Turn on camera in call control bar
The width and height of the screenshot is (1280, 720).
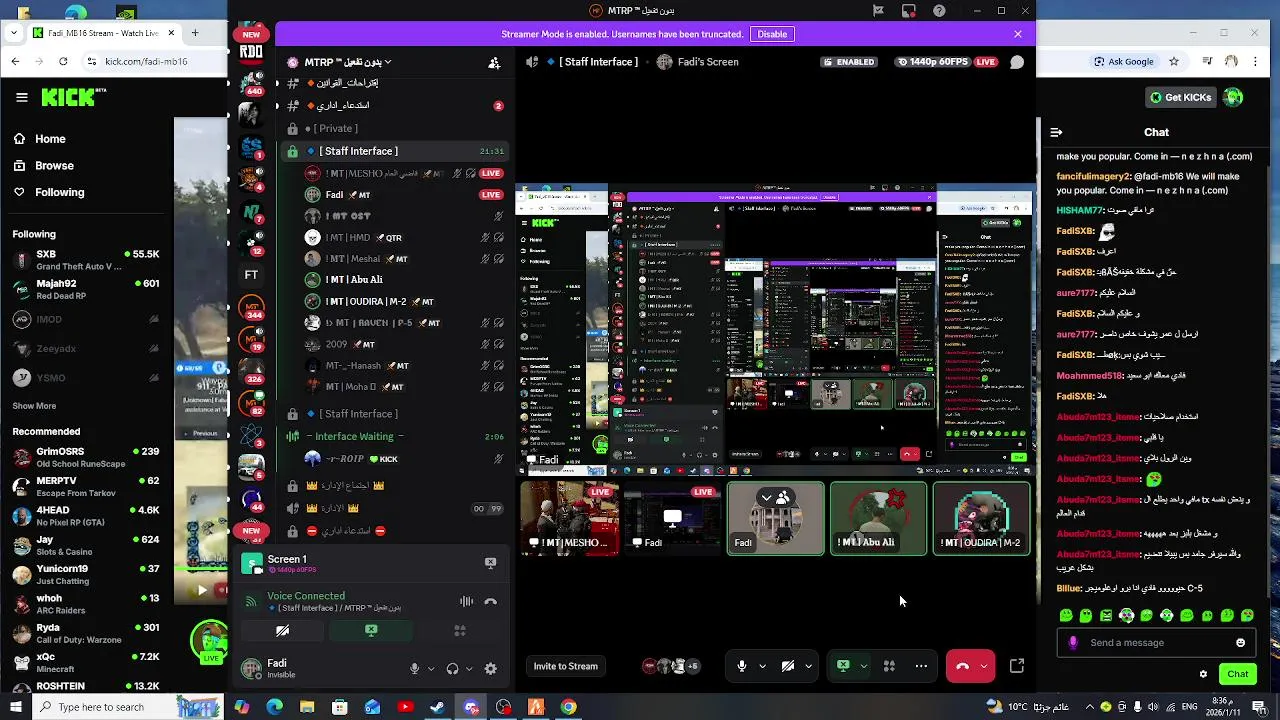click(788, 666)
